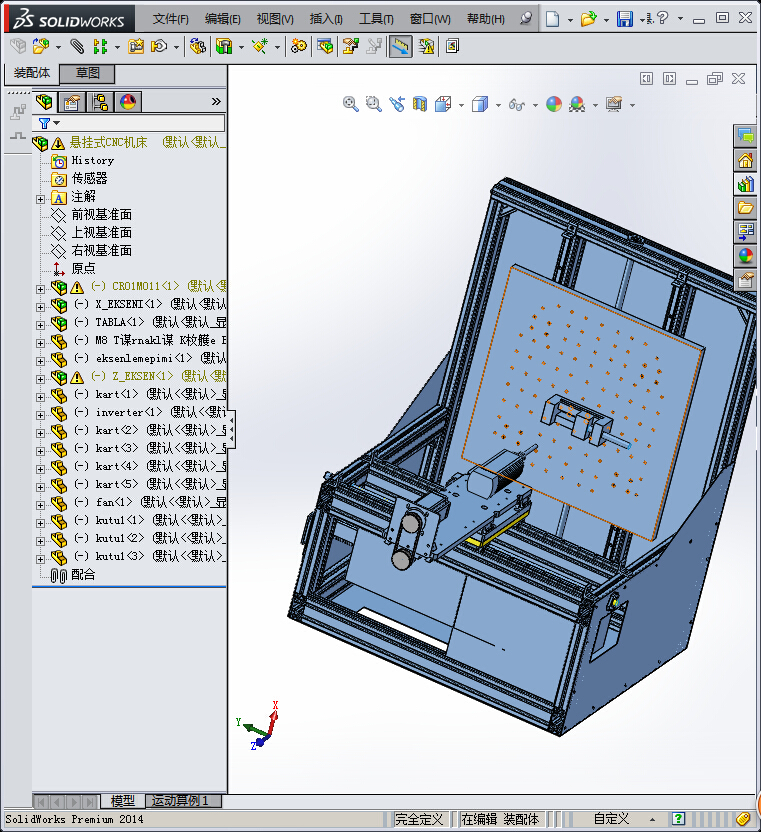Toggle the Interference Detection ruler icon
The image size is (761, 832).
click(400, 47)
